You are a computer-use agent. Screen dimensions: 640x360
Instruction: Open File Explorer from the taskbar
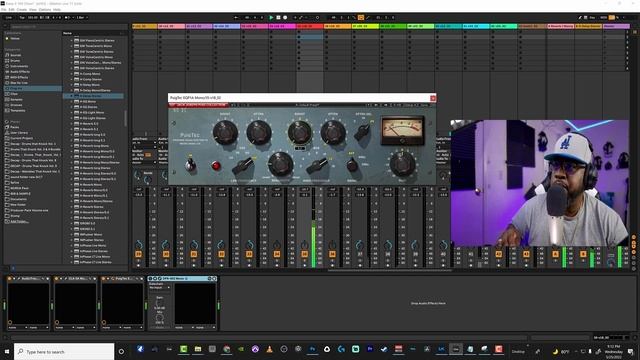pyautogui.click(x=198, y=349)
